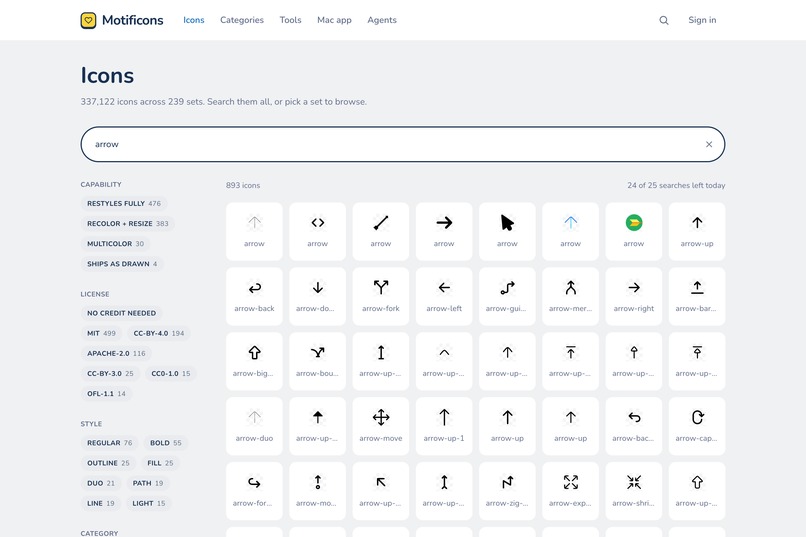Screen dimensions: 806x537
Task: Choose the light blue up 'arrow' icon
Action: click(x=571, y=231)
